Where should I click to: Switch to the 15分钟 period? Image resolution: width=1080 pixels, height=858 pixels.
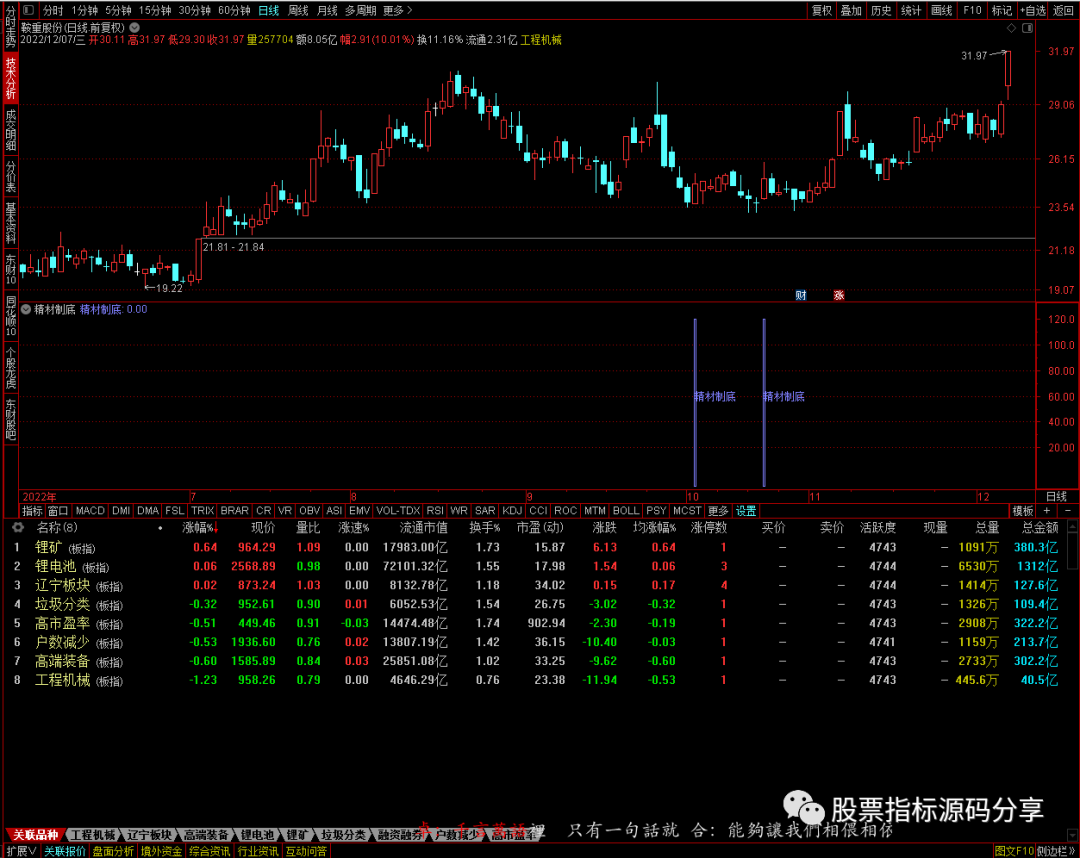[x=155, y=10]
